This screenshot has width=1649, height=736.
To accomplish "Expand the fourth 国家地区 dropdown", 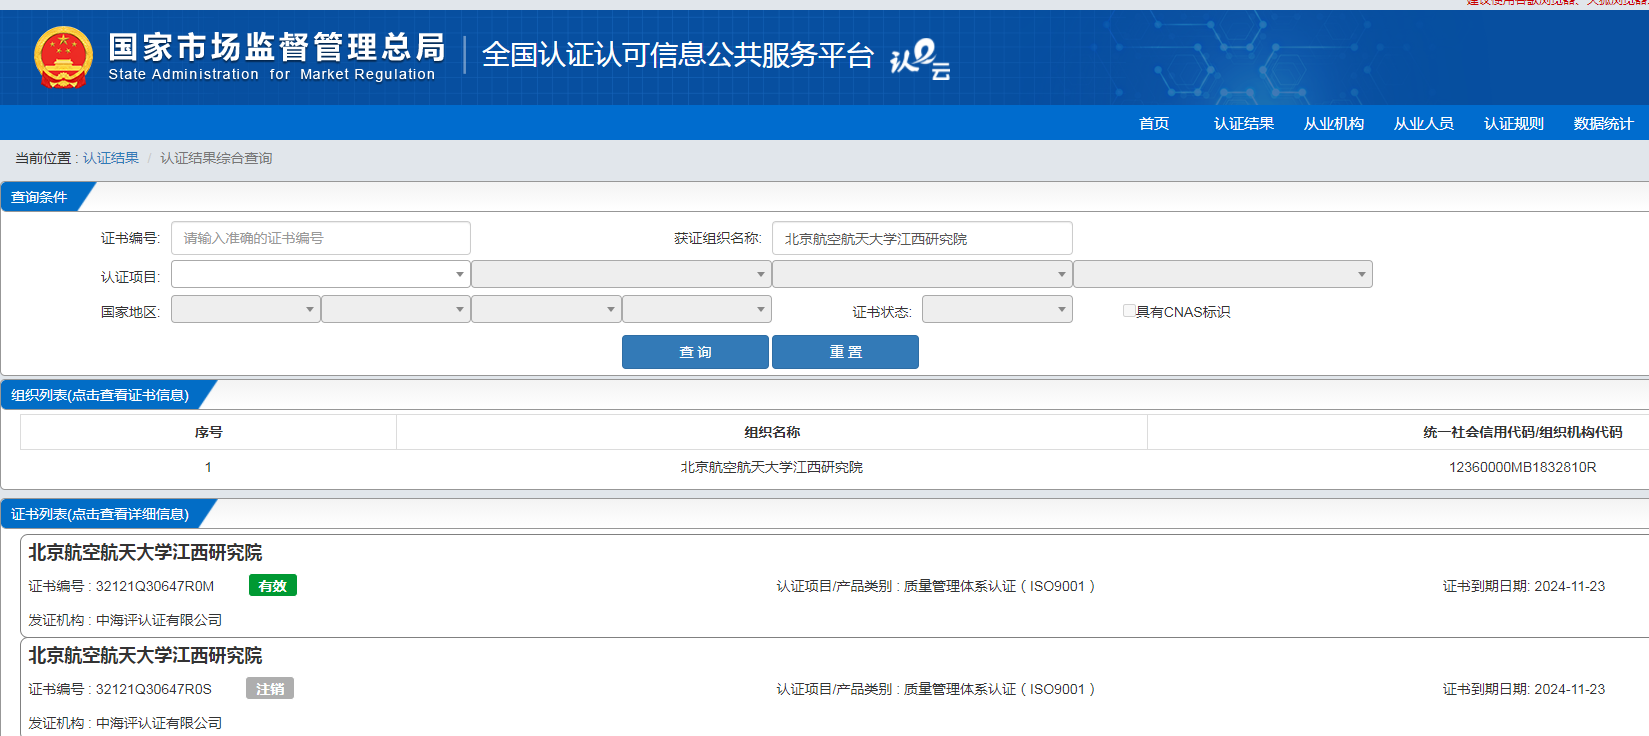I will click(697, 309).
